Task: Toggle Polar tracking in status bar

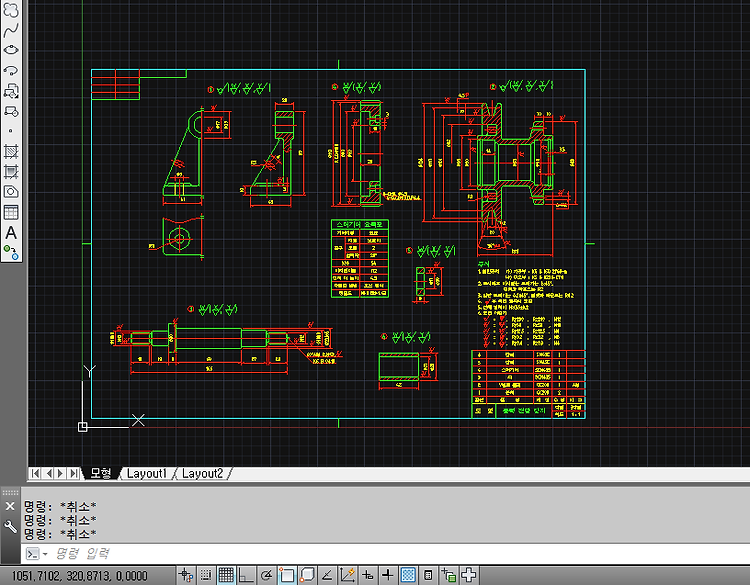Action: pyautogui.click(x=266, y=575)
